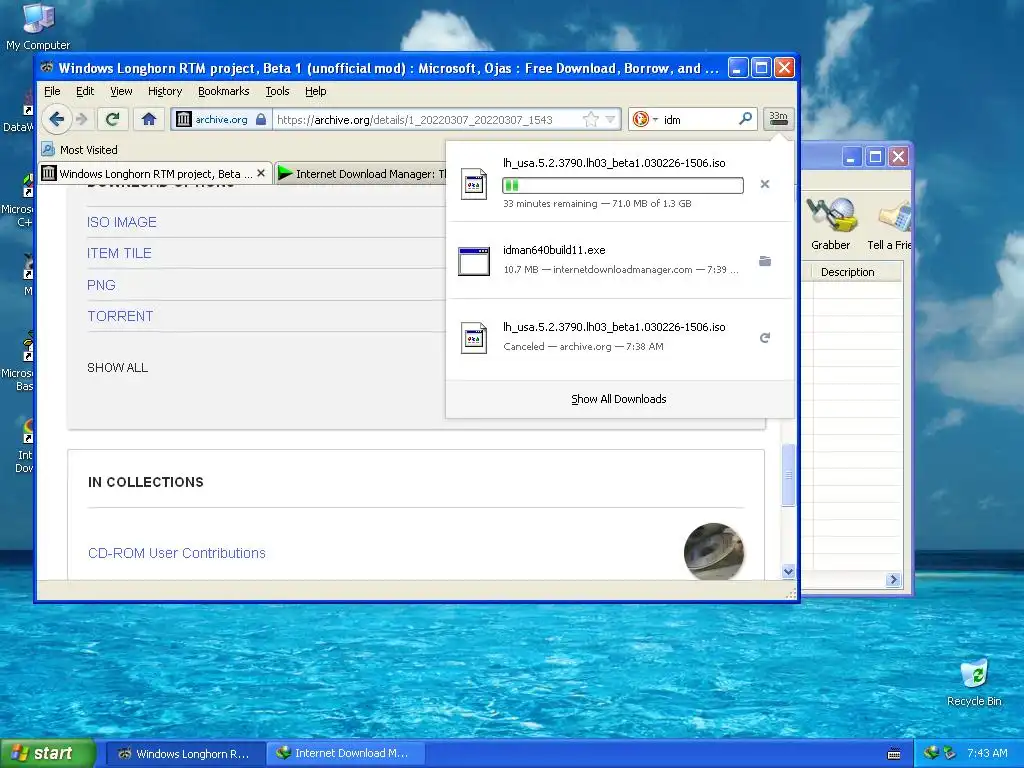This screenshot has height=768, width=1024.
Task: Open the Edit menu
Action: [85, 91]
